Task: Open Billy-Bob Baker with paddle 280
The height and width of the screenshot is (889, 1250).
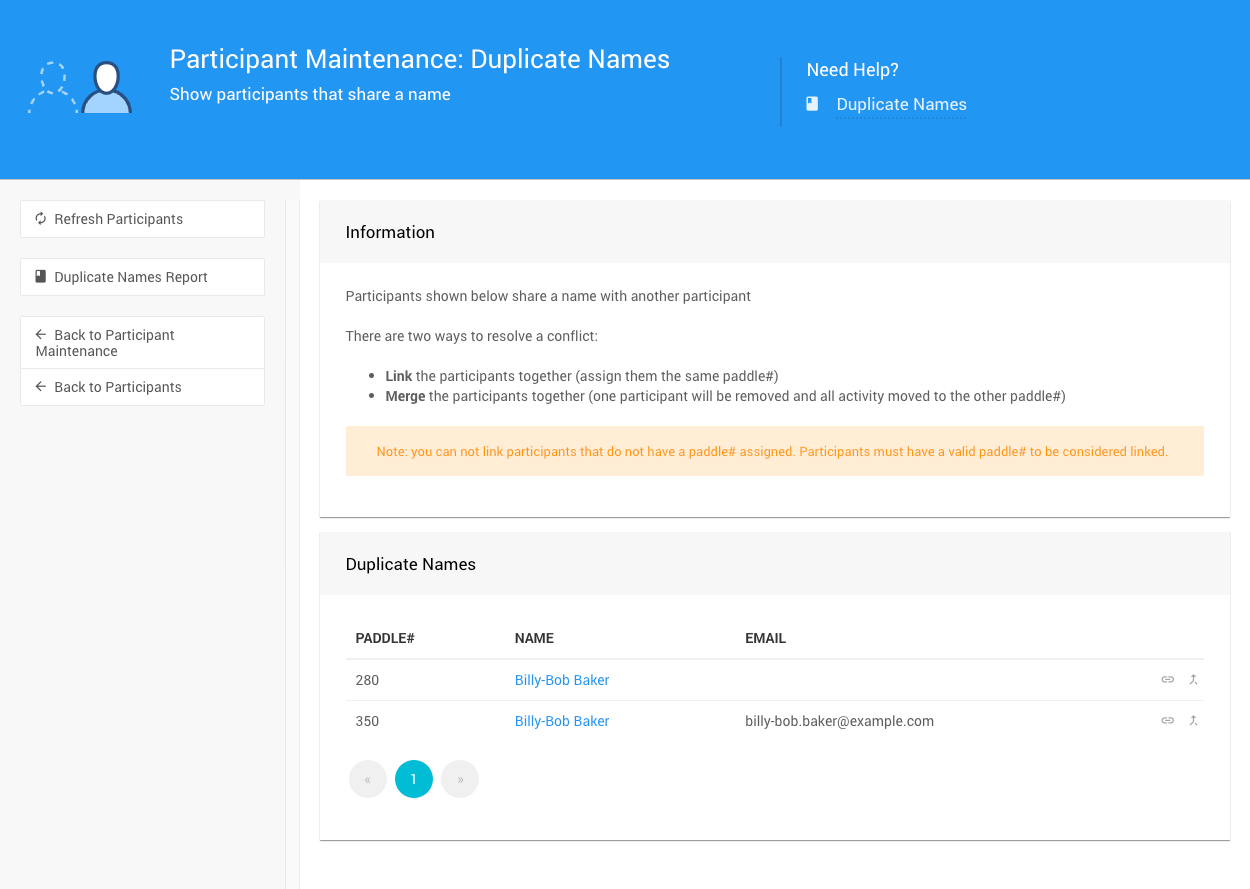Action: 561,680
